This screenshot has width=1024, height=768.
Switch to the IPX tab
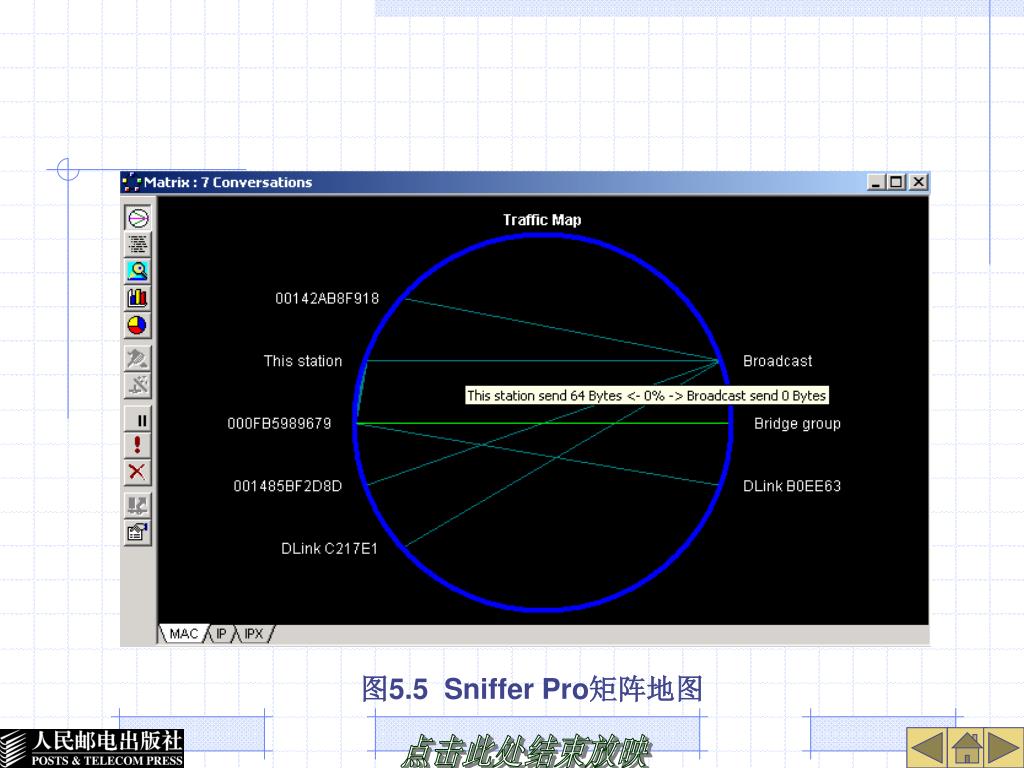pos(253,633)
